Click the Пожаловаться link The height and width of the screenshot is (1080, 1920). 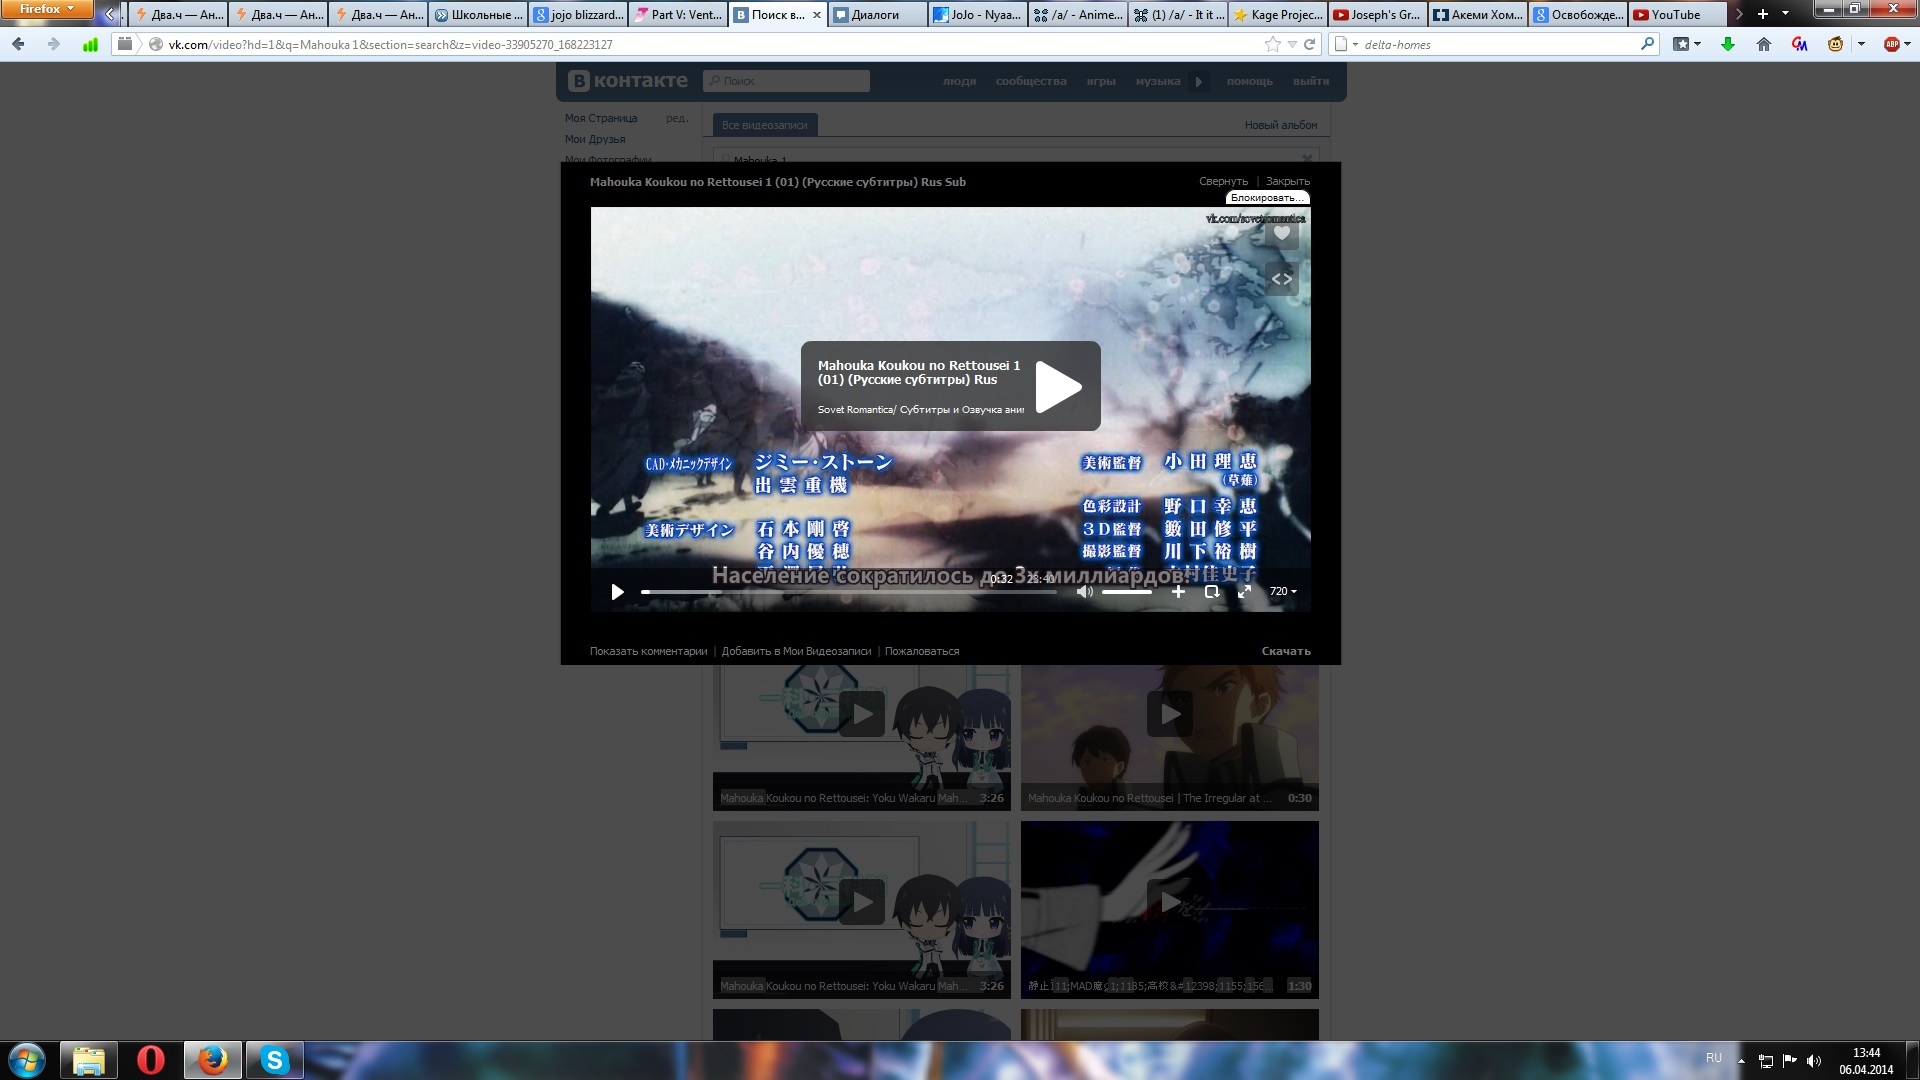pos(922,651)
